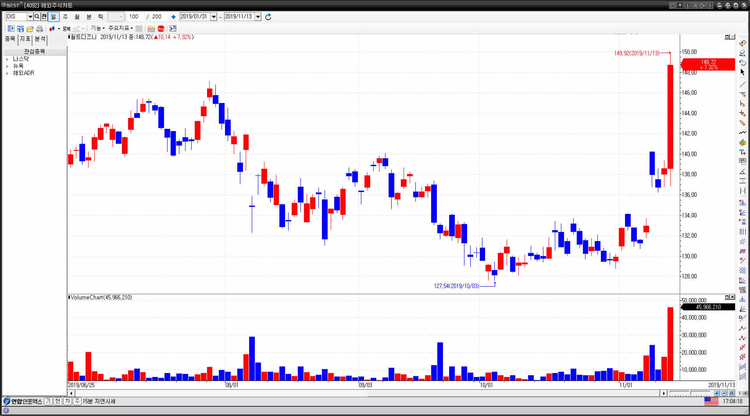Open the 2019/01/31 start date dropdown
The image size is (750, 416).
coord(213,17)
